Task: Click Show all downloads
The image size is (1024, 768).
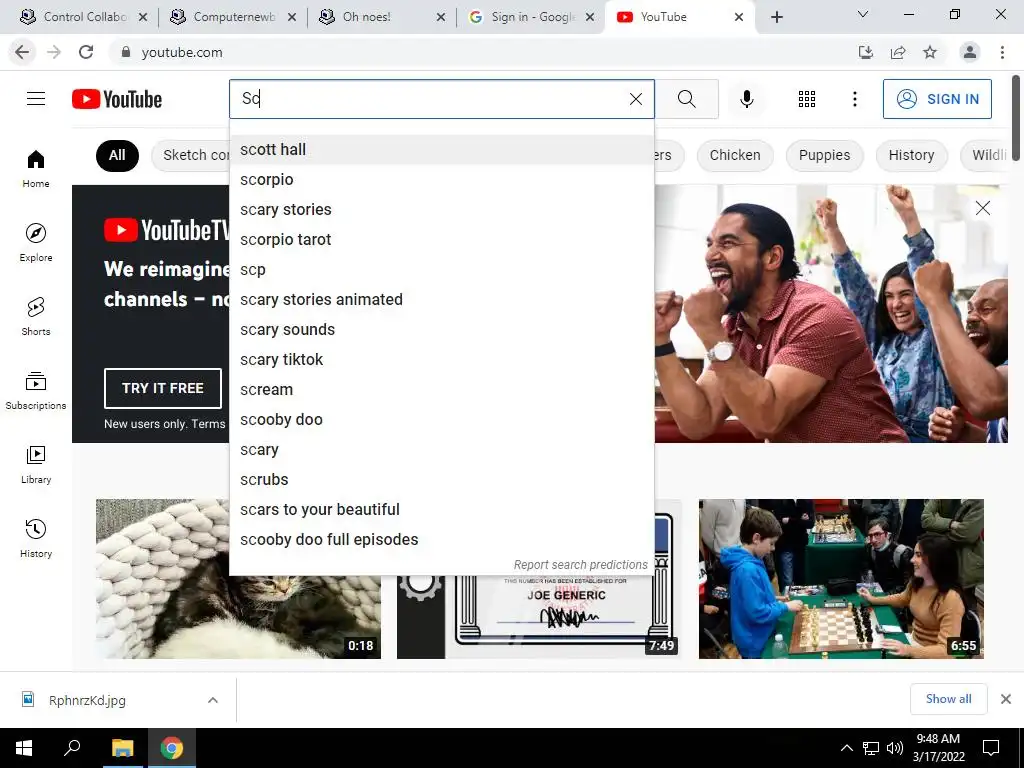Action: (x=948, y=699)
